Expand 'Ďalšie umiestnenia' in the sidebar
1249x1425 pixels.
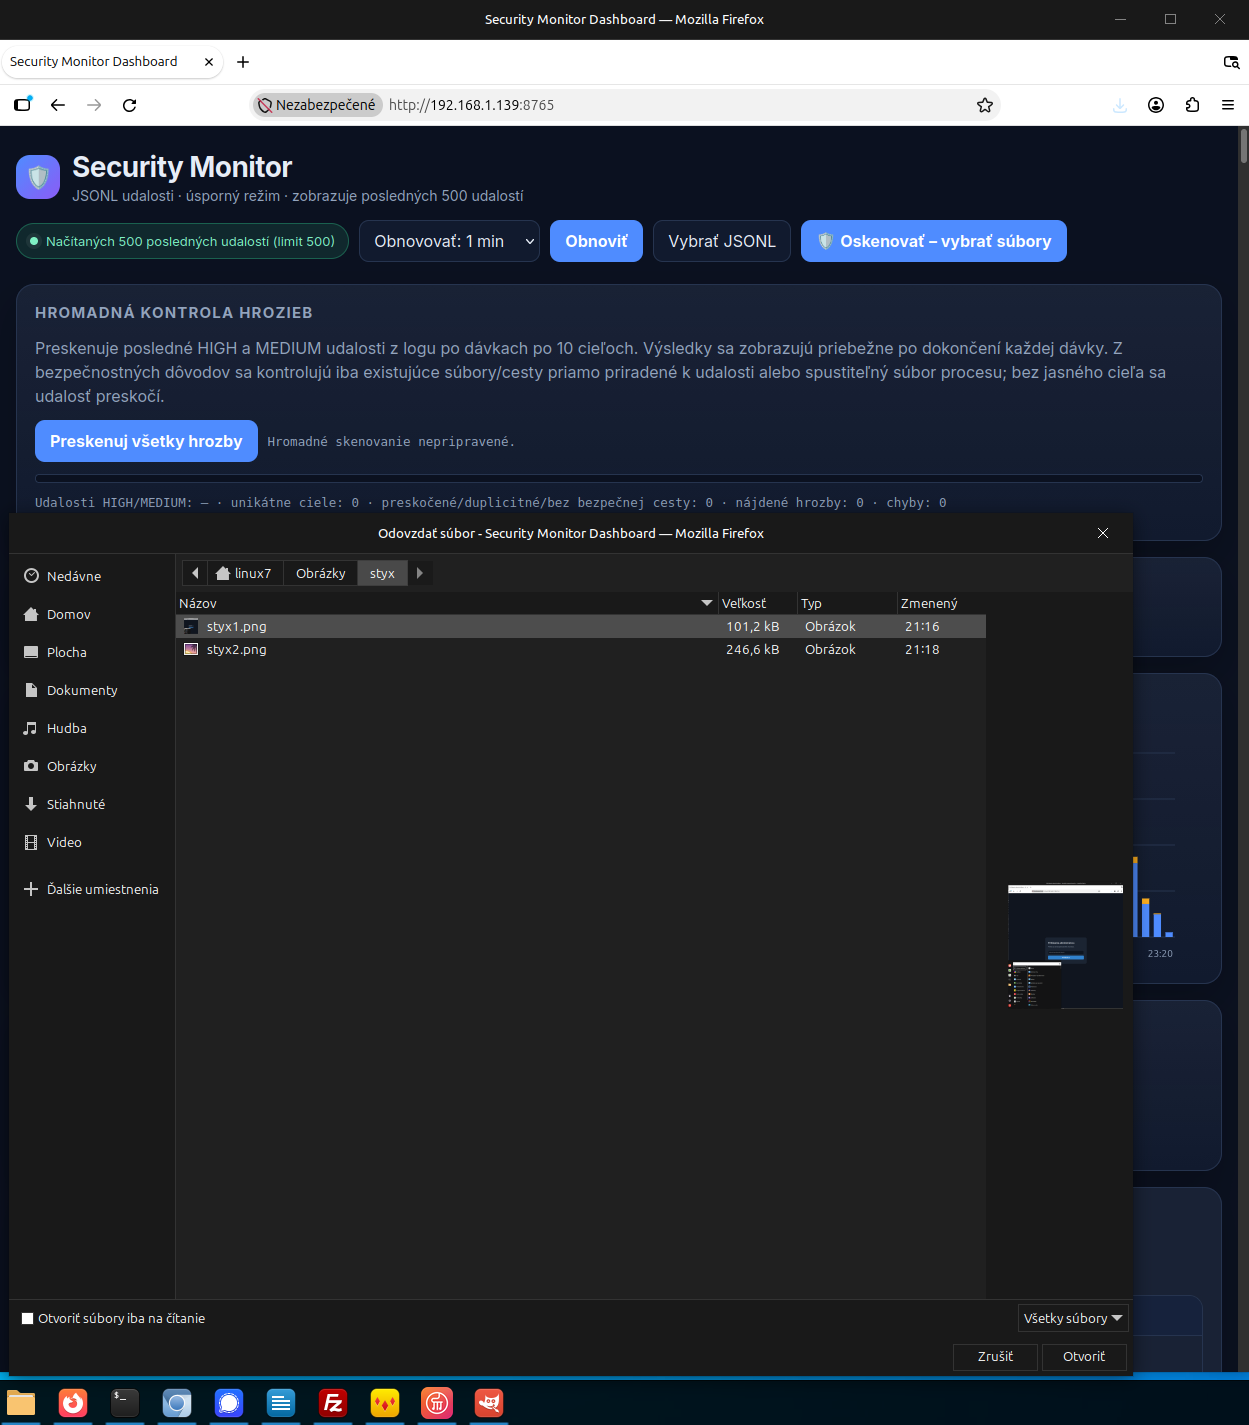coord(91,889)
